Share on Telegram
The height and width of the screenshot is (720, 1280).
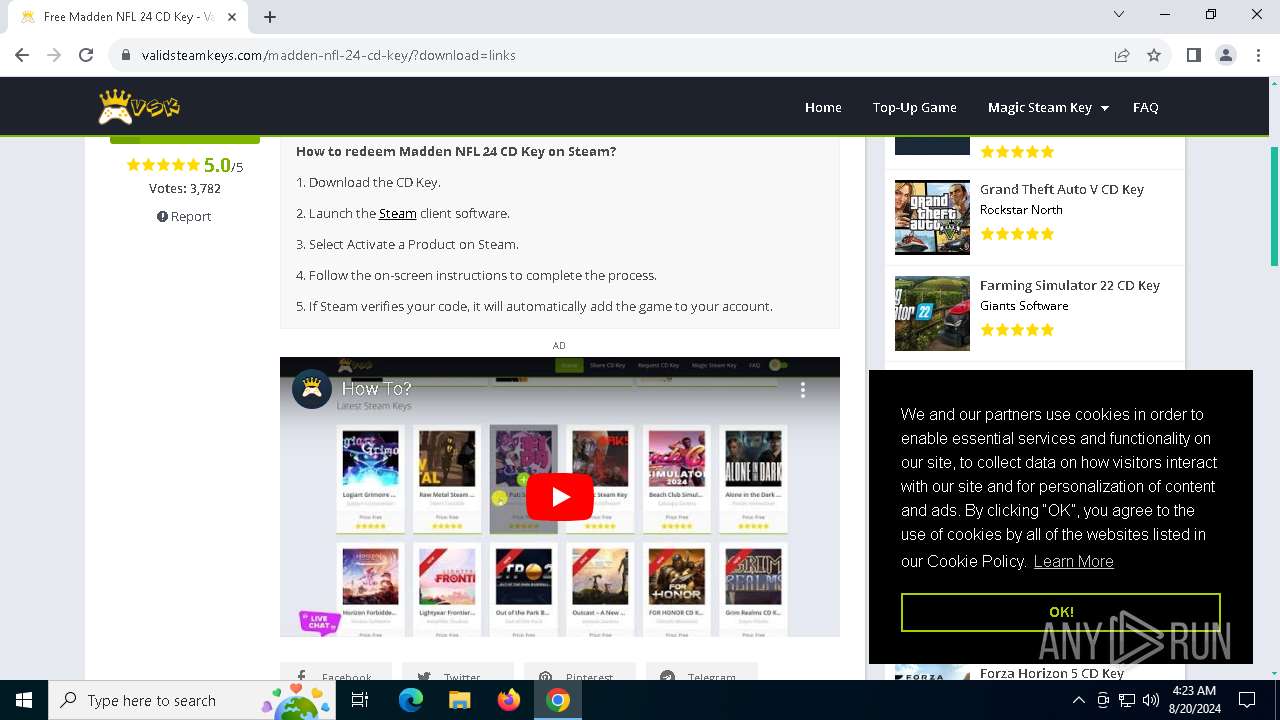[x=702, y=672]
